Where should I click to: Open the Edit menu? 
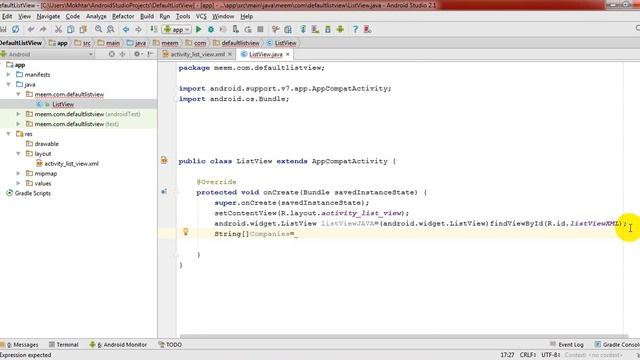pyautogui.click(x=7, y=16)
